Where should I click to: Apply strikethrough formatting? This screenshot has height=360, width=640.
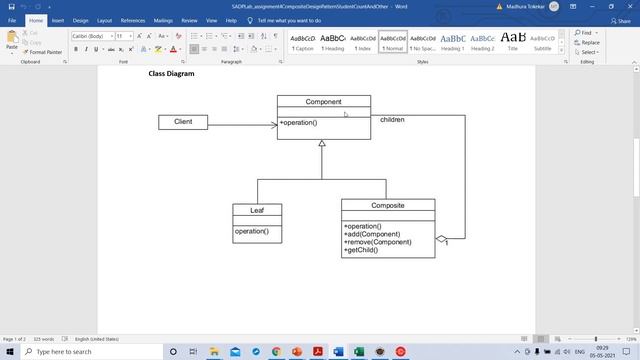coord(111,49)
